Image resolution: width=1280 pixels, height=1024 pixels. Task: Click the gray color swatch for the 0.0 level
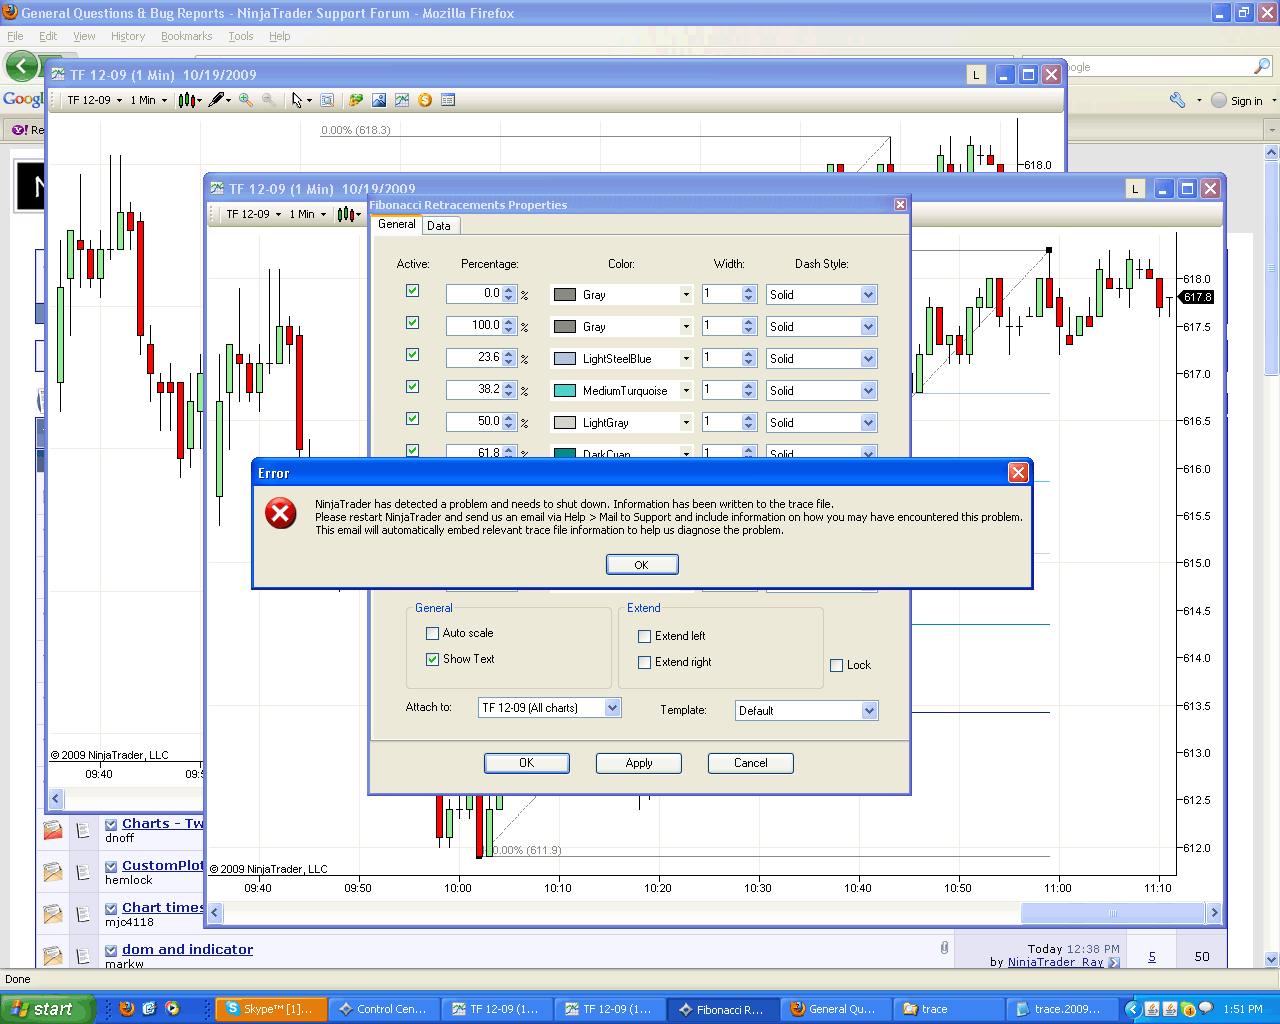pos(565,295)
